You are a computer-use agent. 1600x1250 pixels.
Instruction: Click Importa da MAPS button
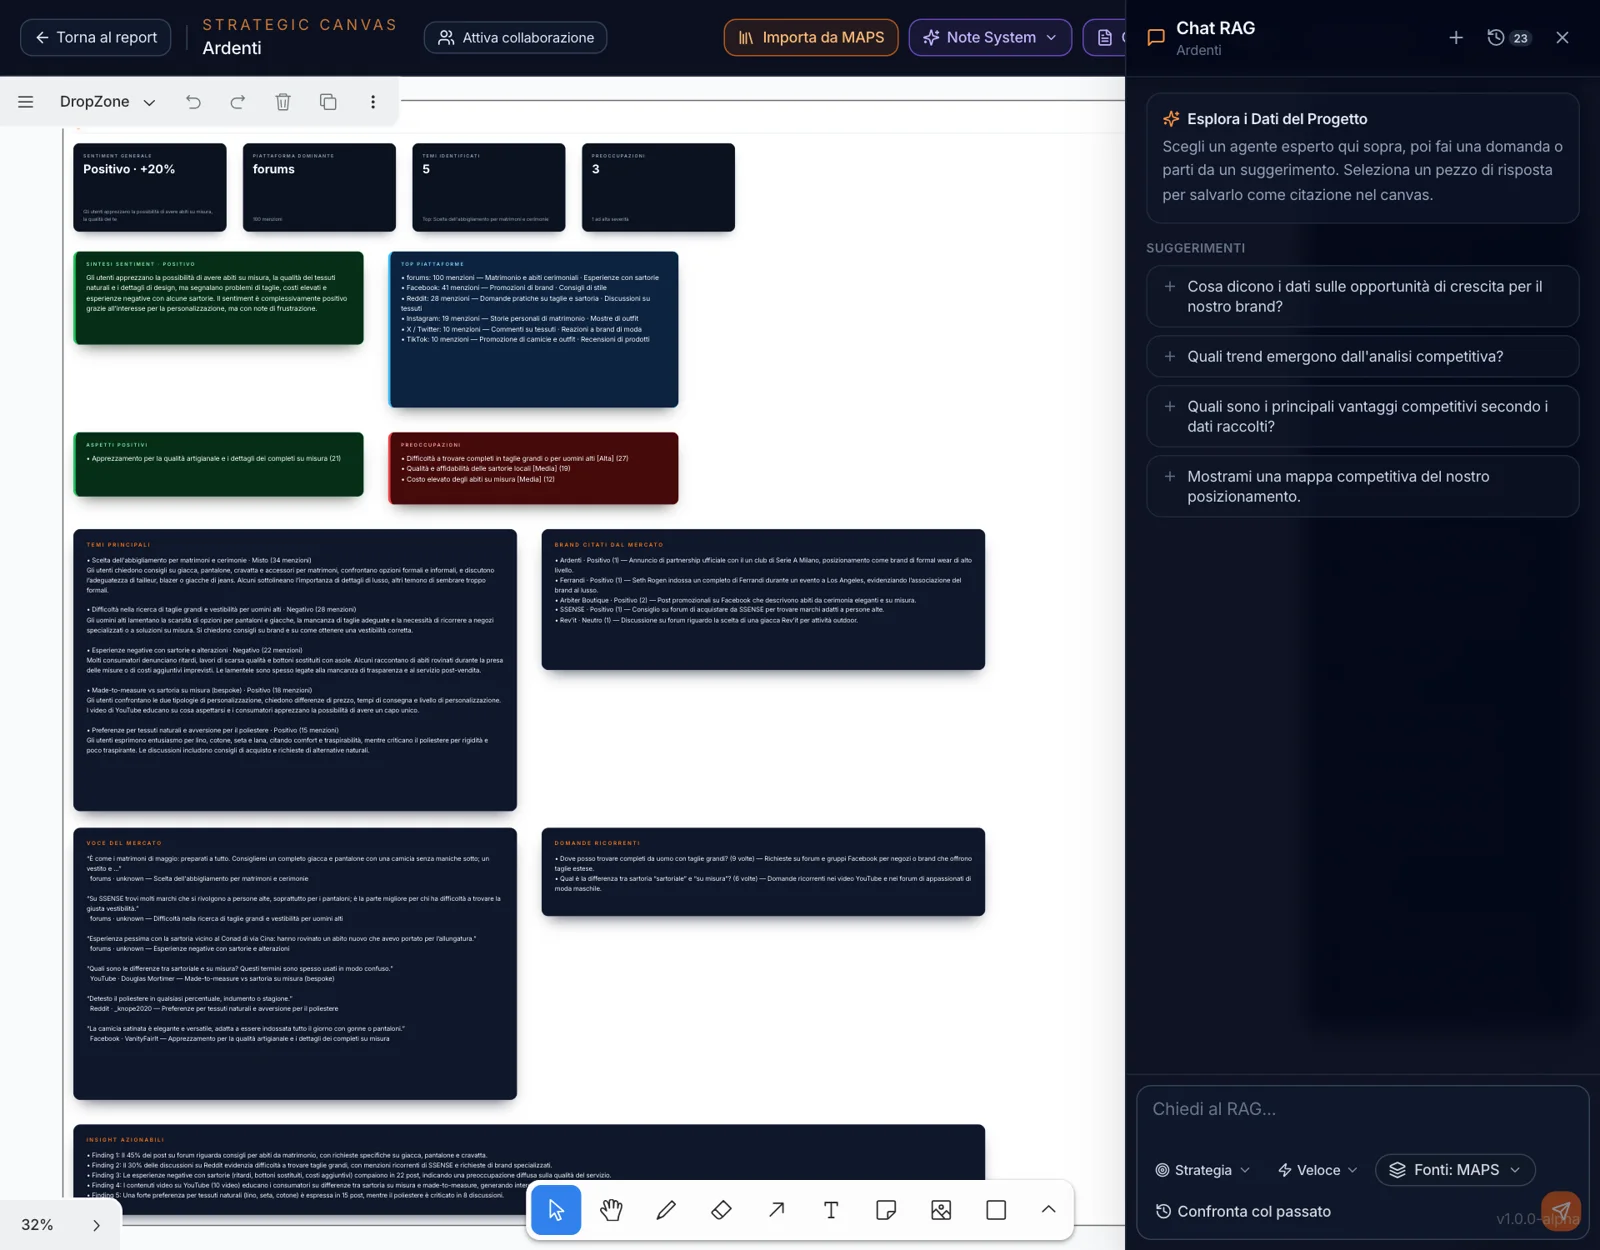tap(811, 38)
